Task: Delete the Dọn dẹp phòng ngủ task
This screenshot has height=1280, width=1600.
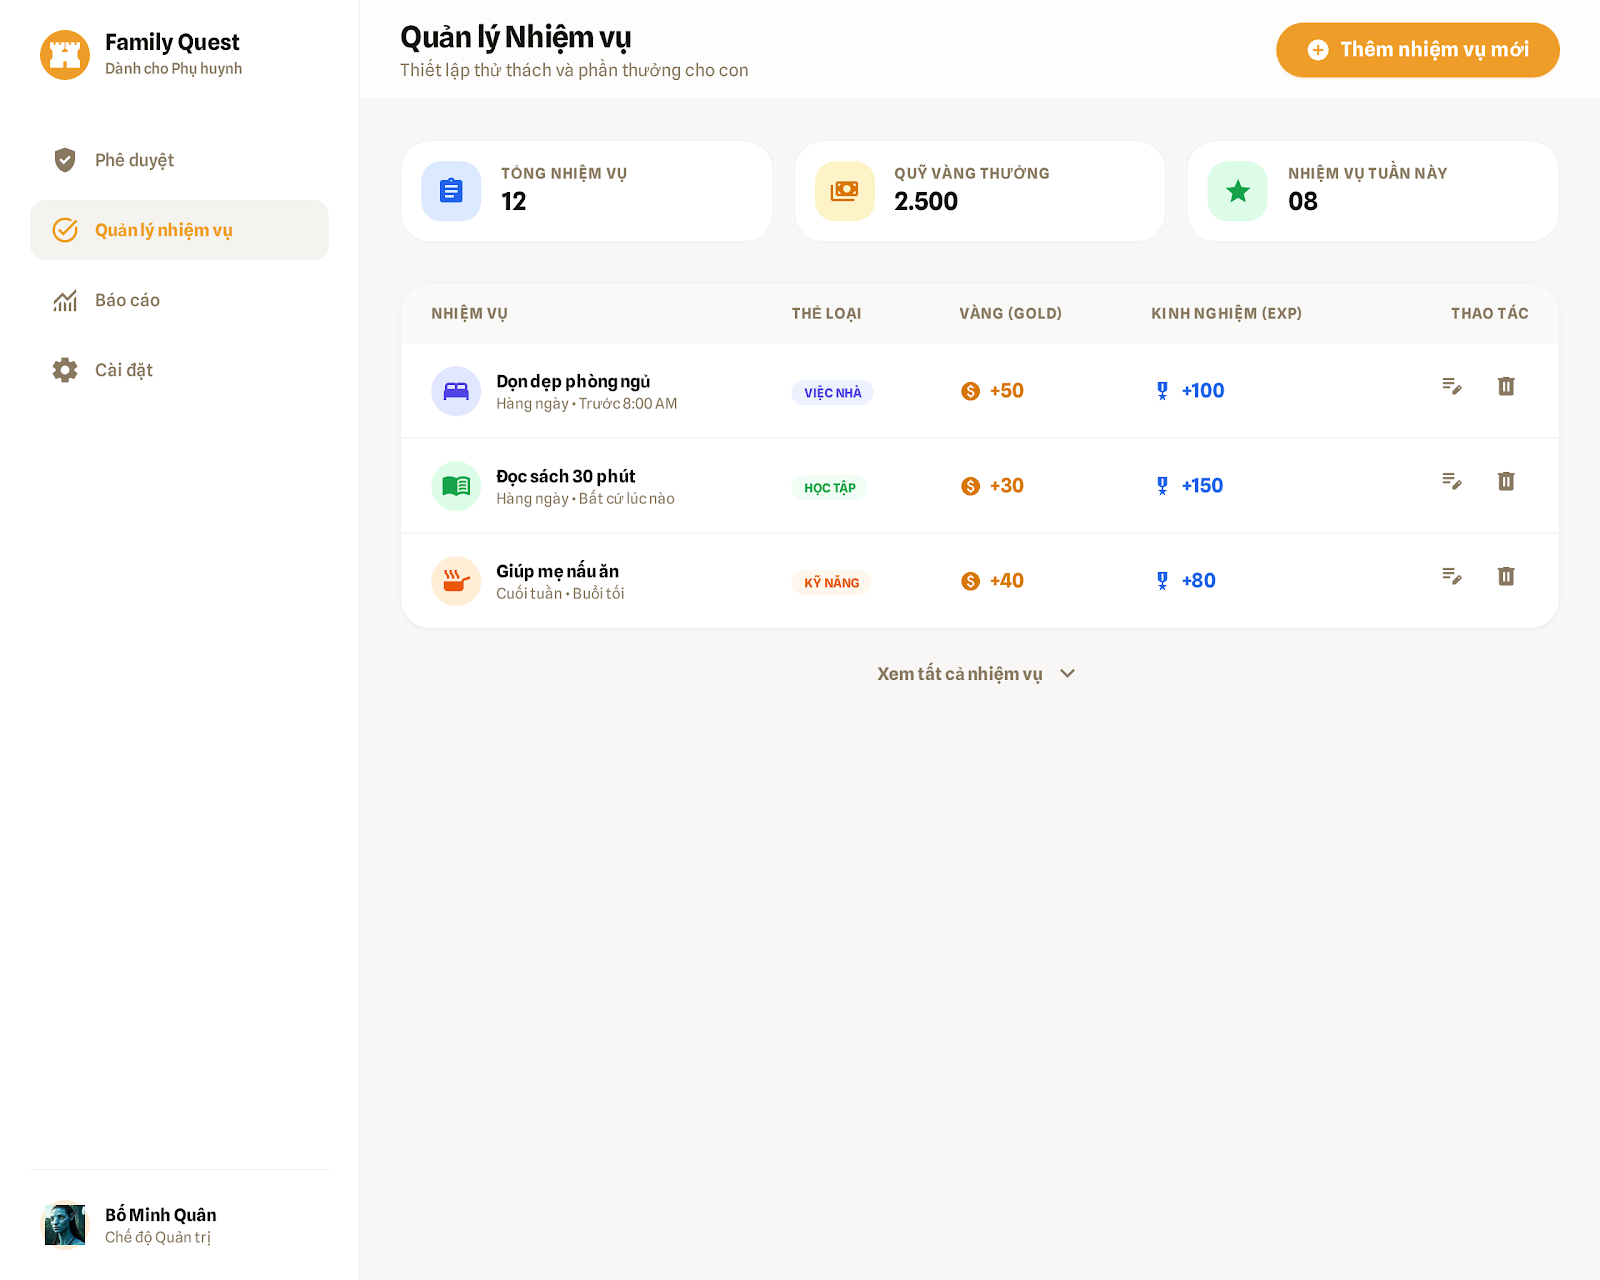Action: pos(1506,386)
